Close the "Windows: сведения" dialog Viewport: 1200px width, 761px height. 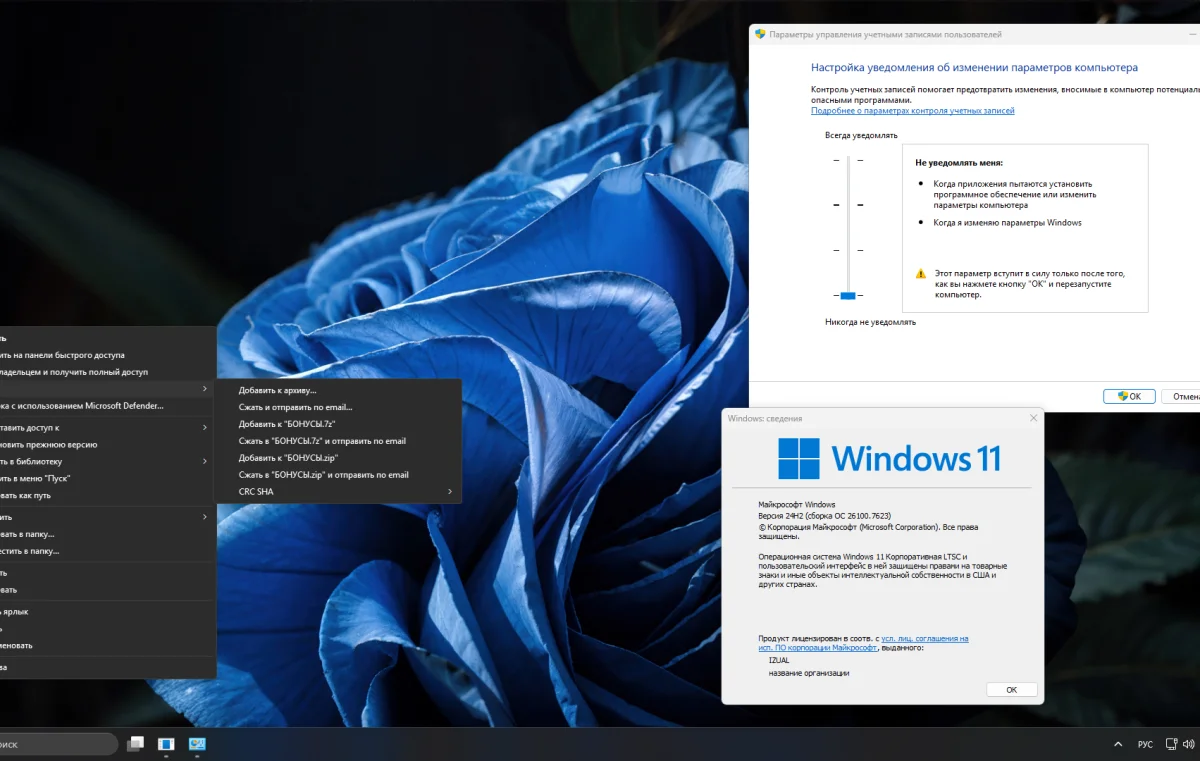1032,418
